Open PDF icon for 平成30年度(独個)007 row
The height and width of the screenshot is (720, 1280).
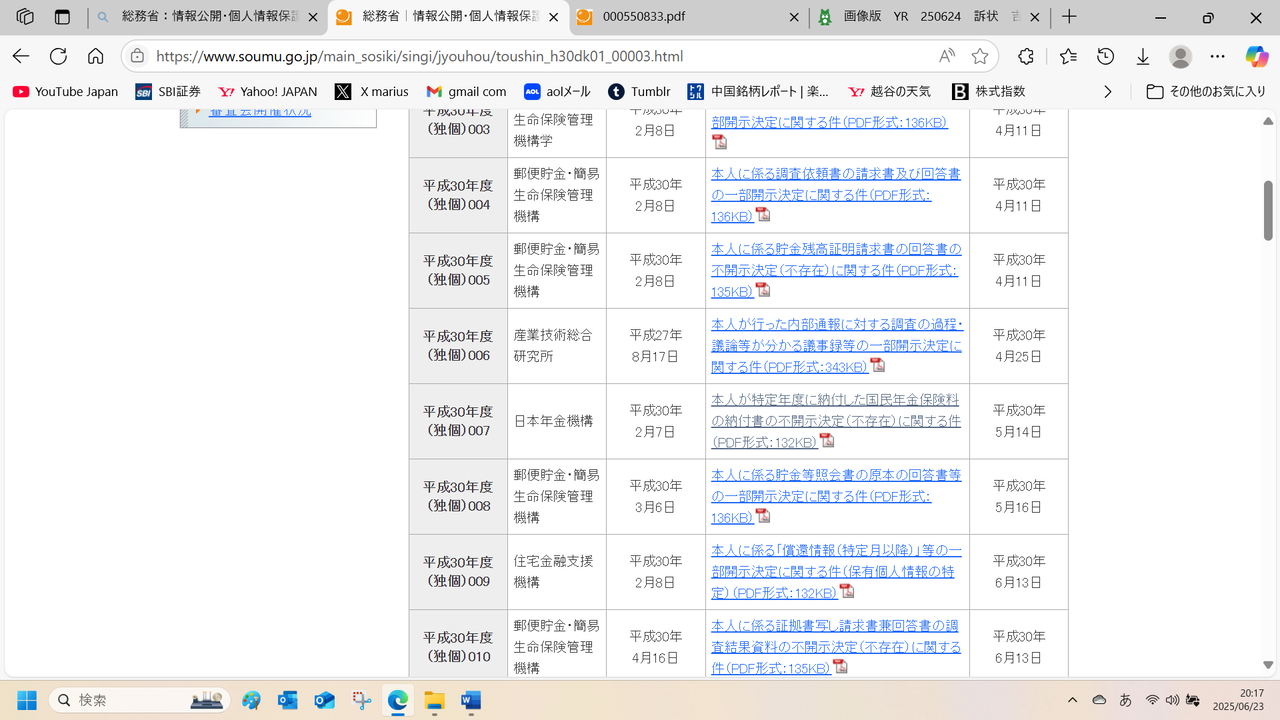point(827,440)
